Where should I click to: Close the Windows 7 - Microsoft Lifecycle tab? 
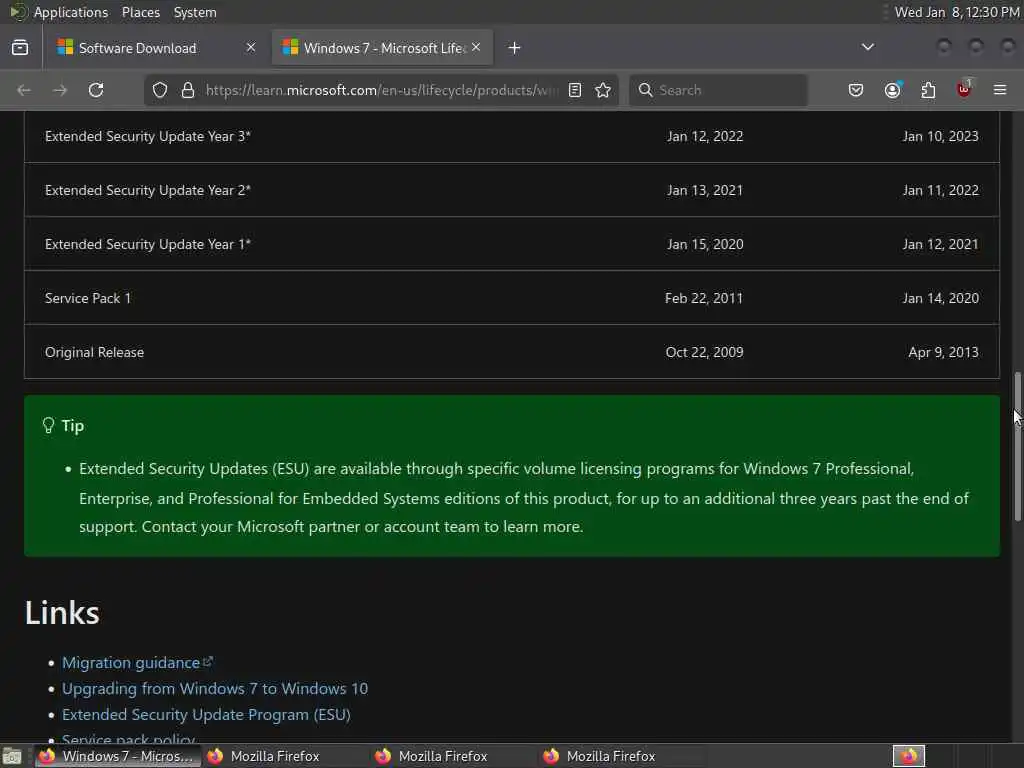coord(476,47)
